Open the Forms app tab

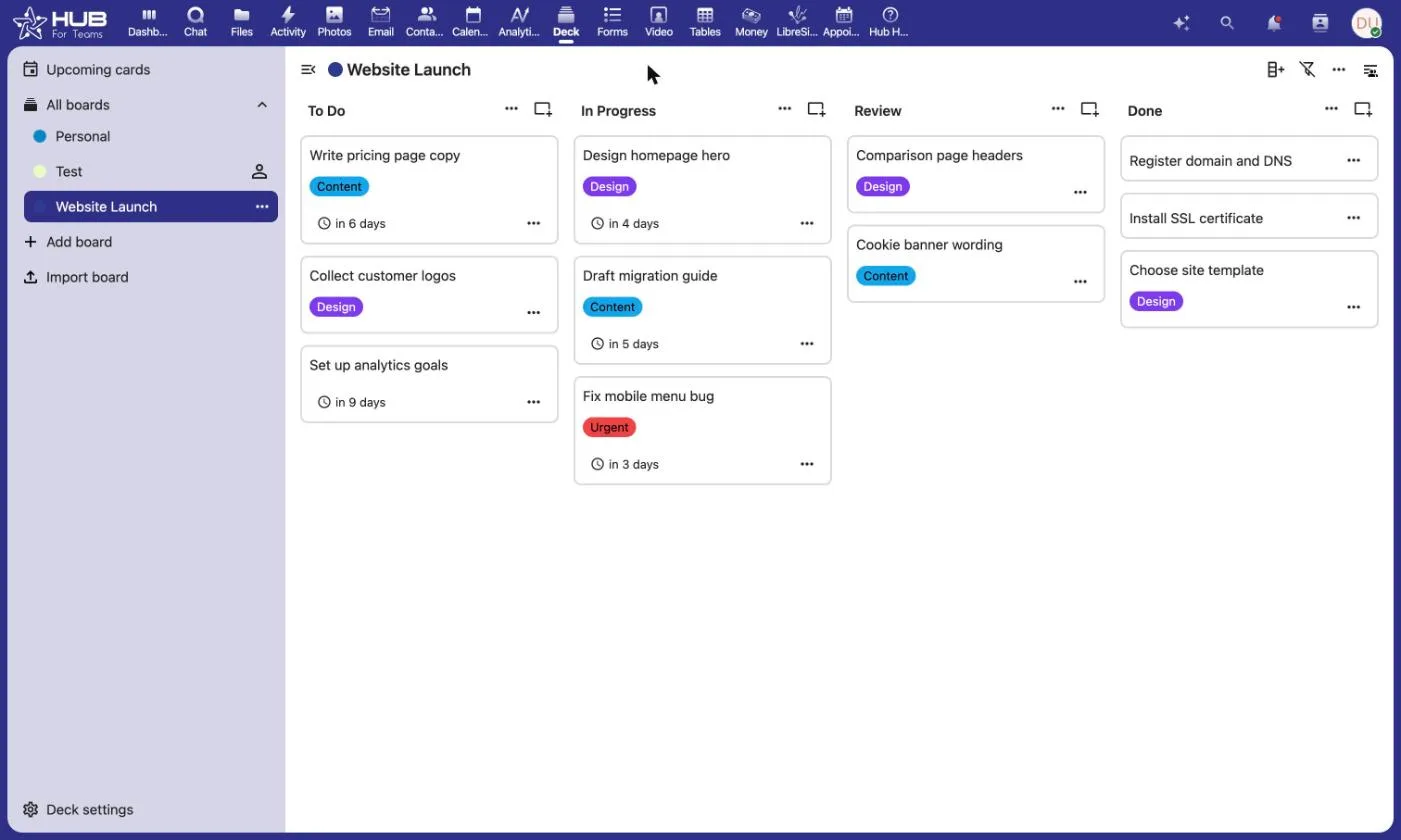[612, 21]
